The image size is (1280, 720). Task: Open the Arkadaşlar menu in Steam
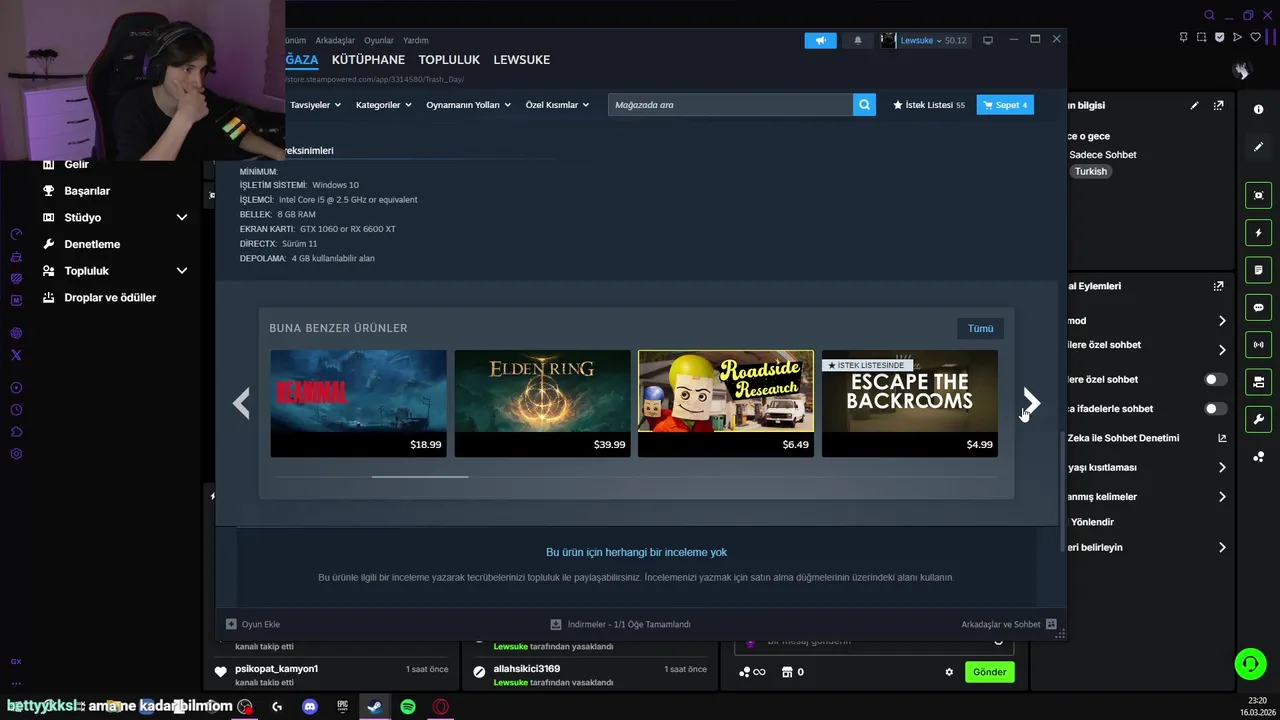tap(335, 40)
